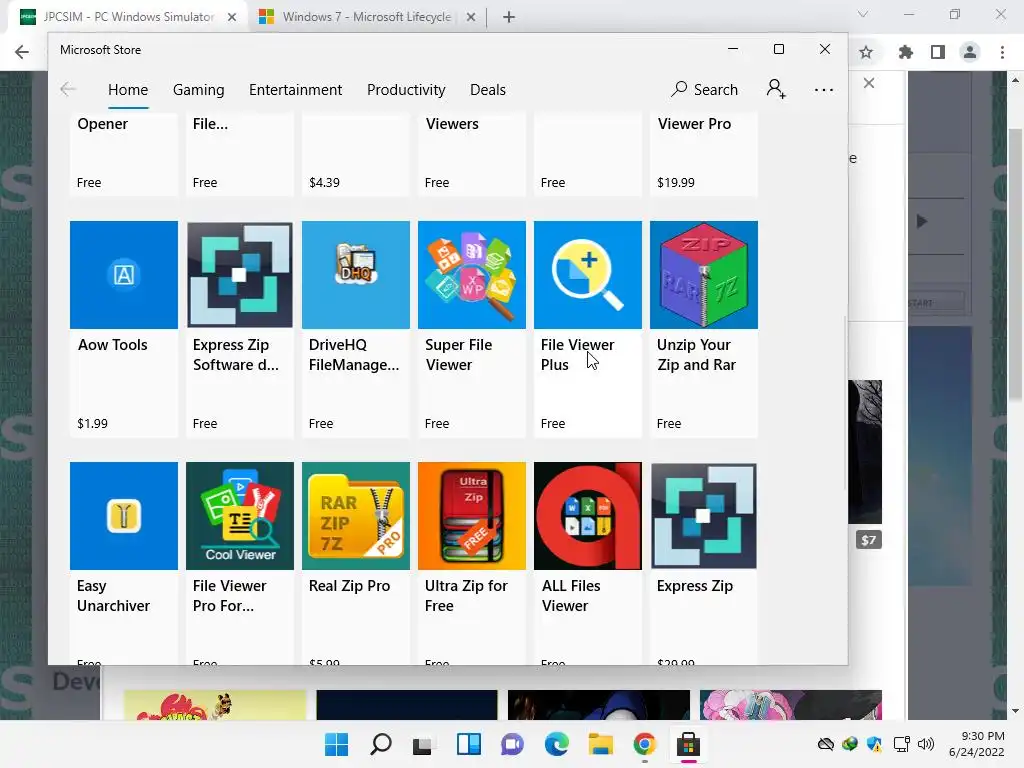Click Search in Microsoft Store
Screen dimensions: 1024x768
[x=704, y=89]
